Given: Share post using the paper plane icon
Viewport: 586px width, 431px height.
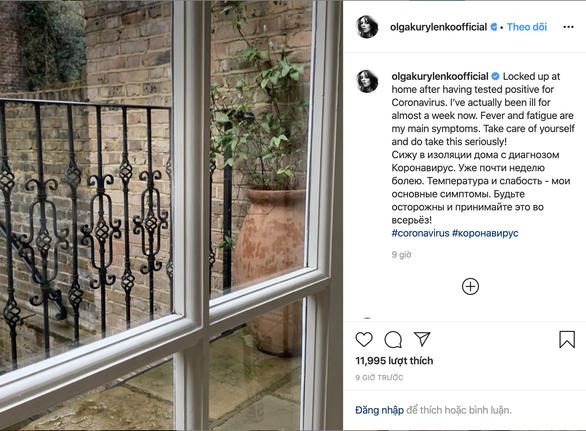Looking at the screenshot, I should pyautogui.click(x=422, y=339).
